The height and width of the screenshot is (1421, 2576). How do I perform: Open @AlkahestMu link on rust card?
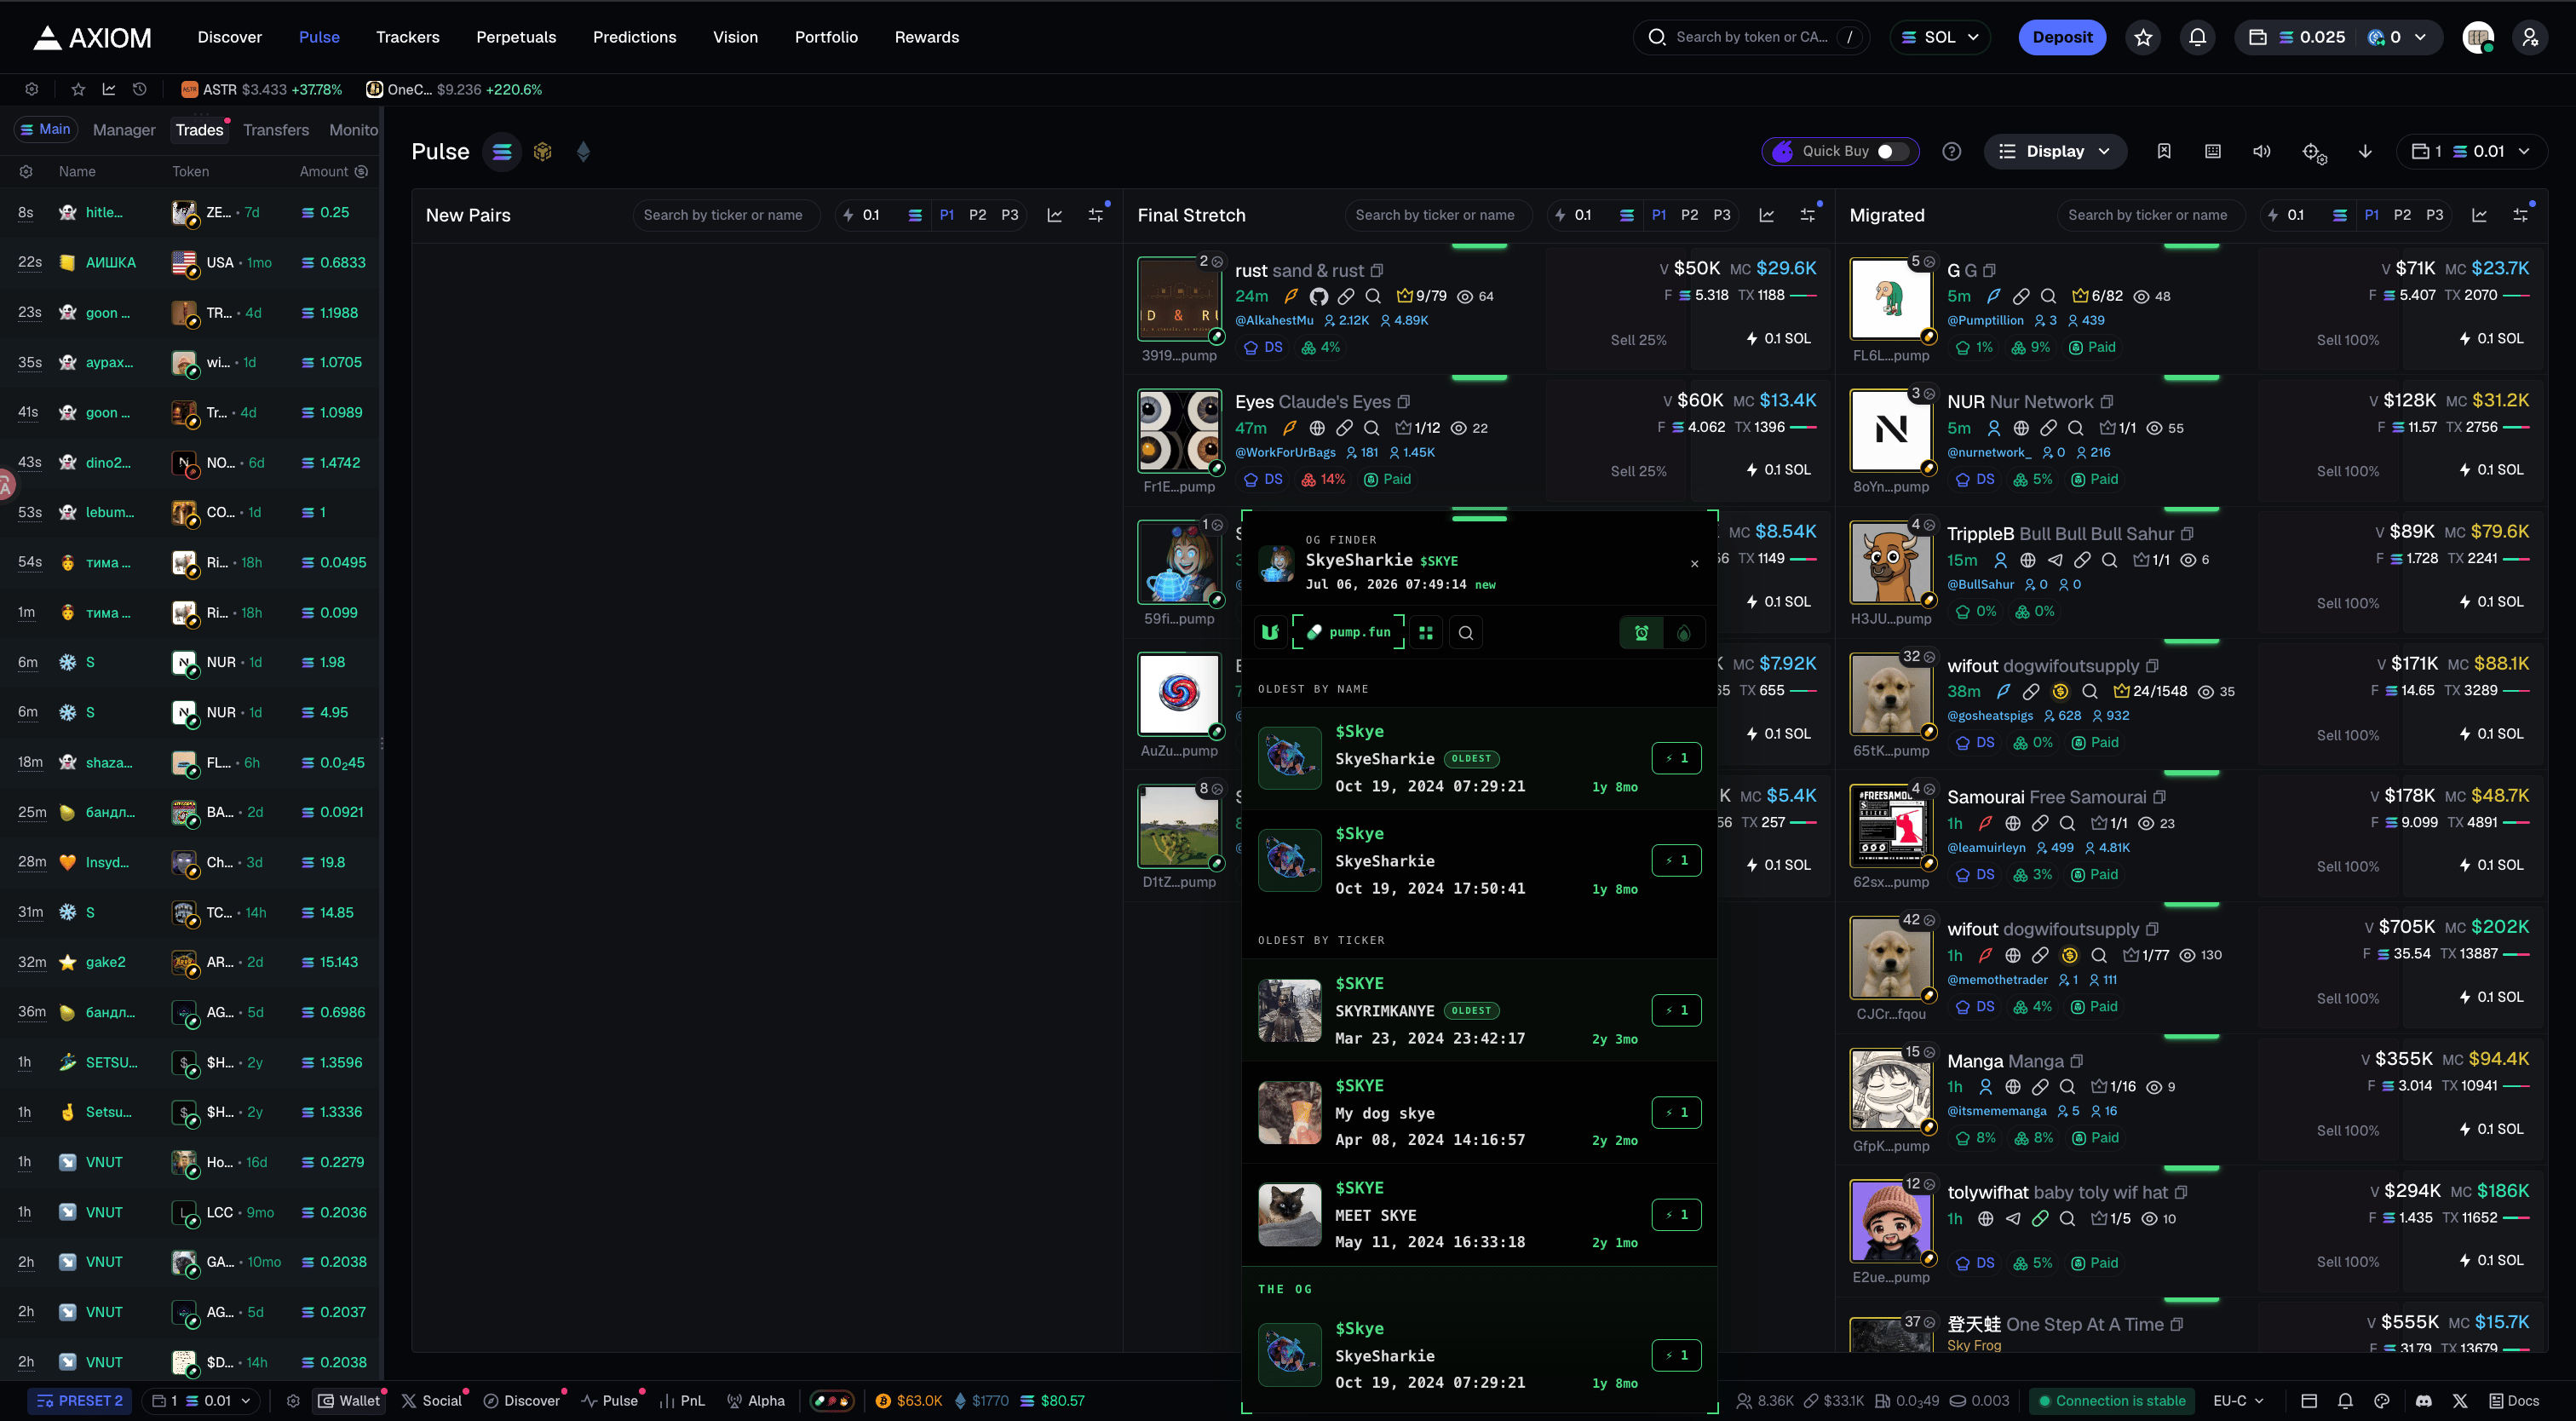(1274, 320)
